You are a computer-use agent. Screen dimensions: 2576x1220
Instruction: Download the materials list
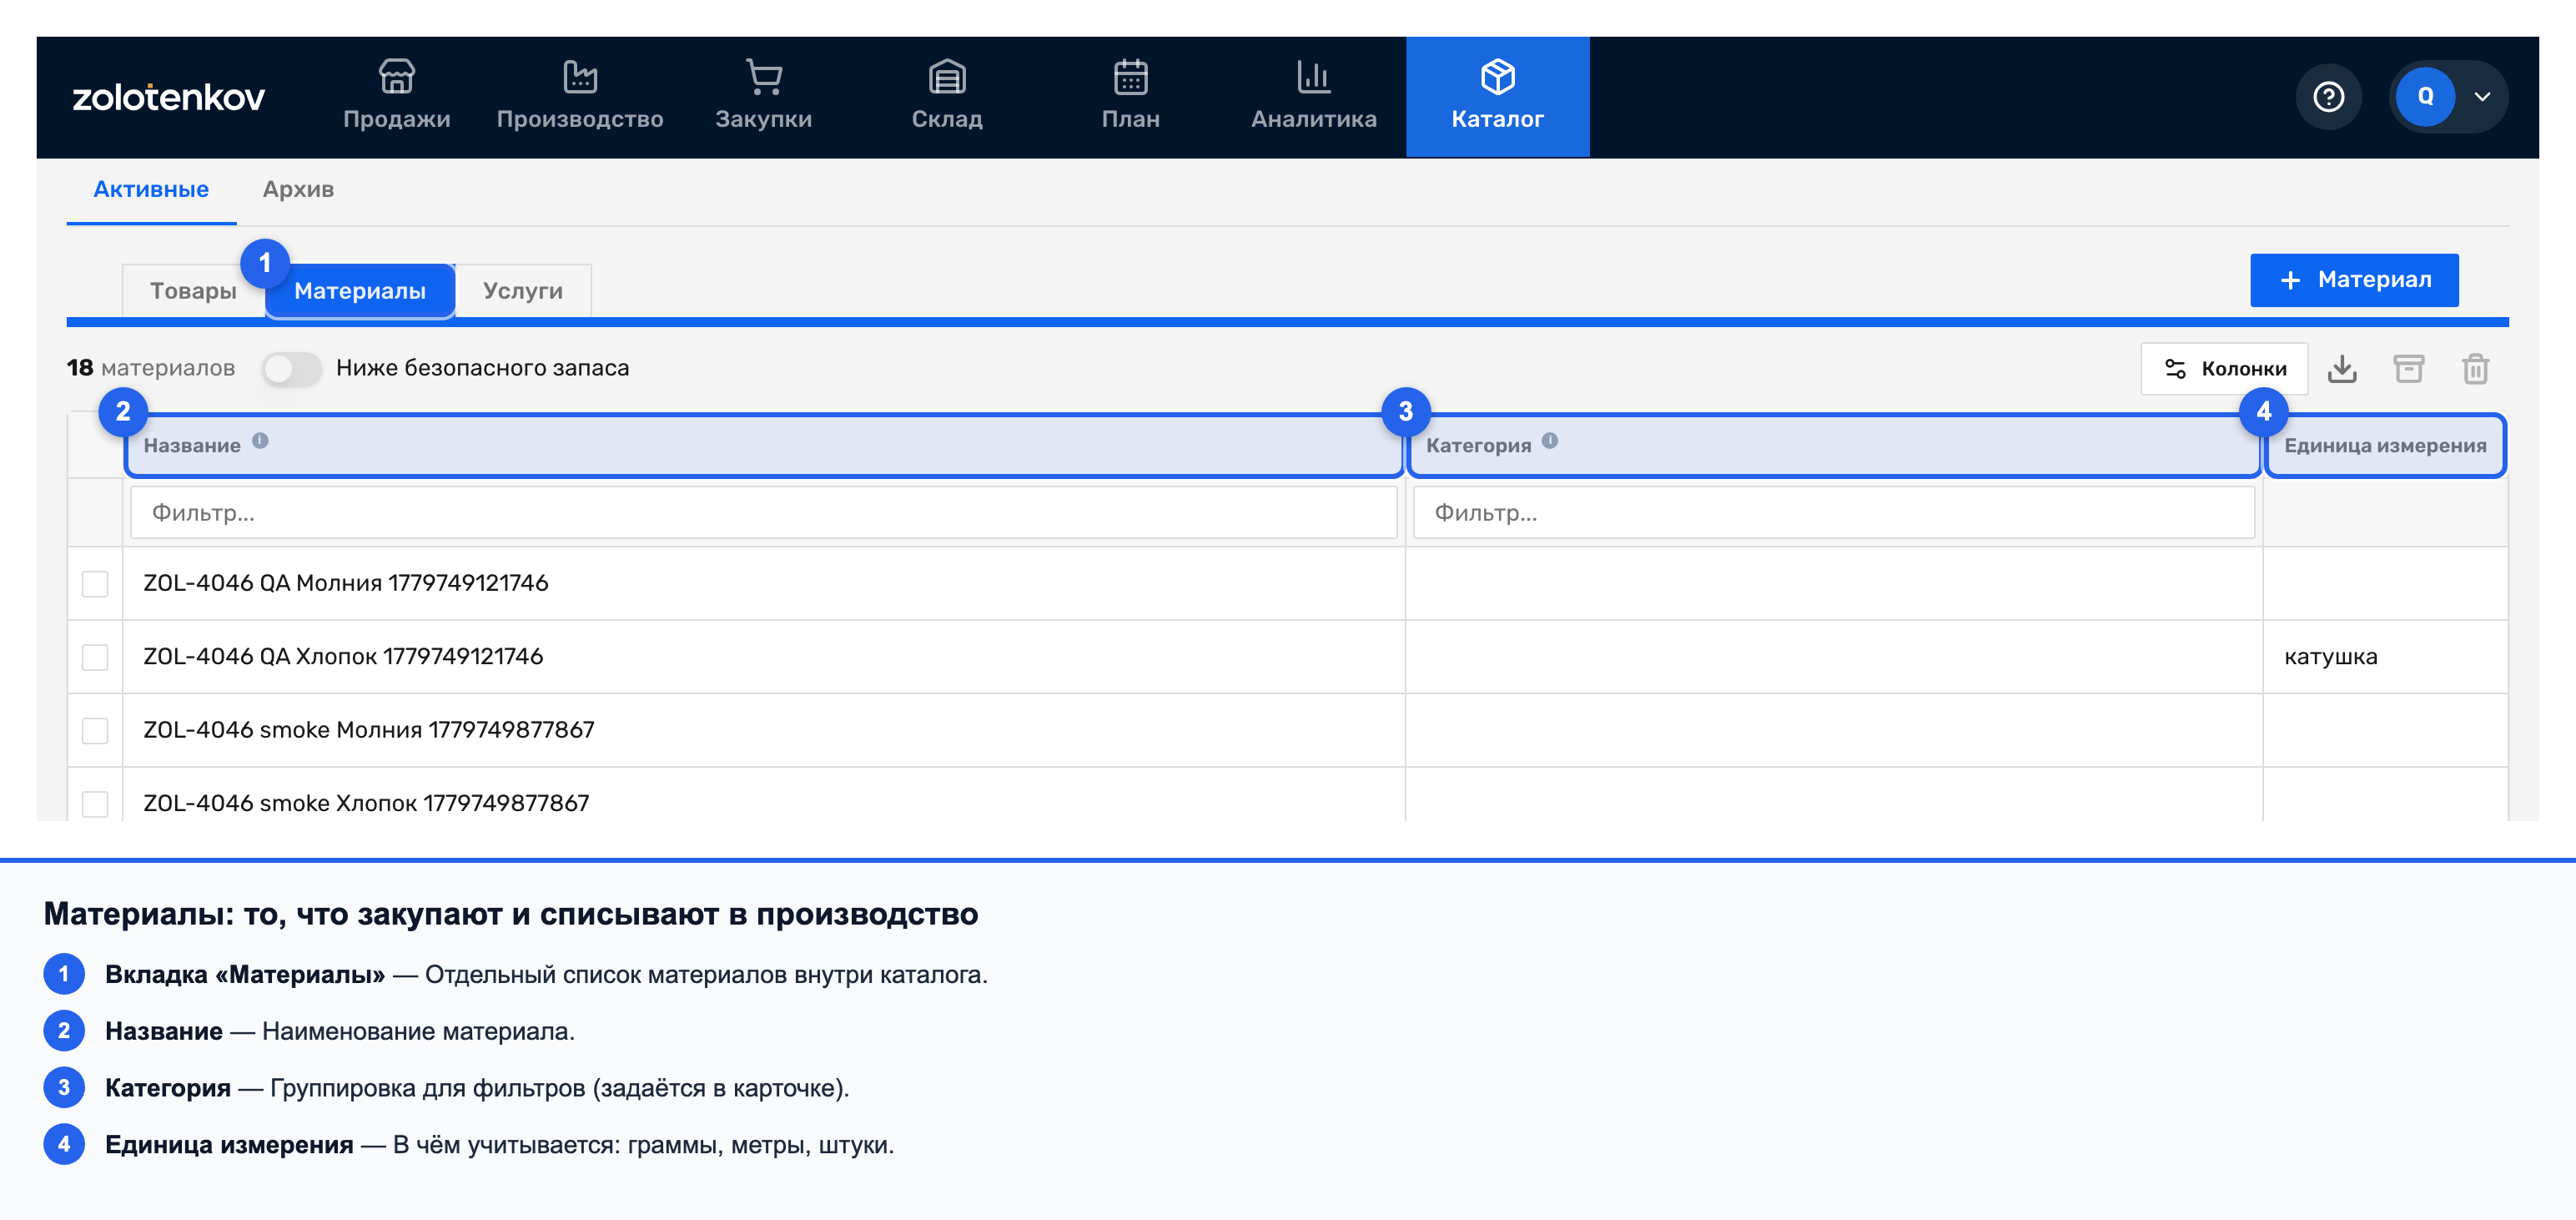(2342, 369)
